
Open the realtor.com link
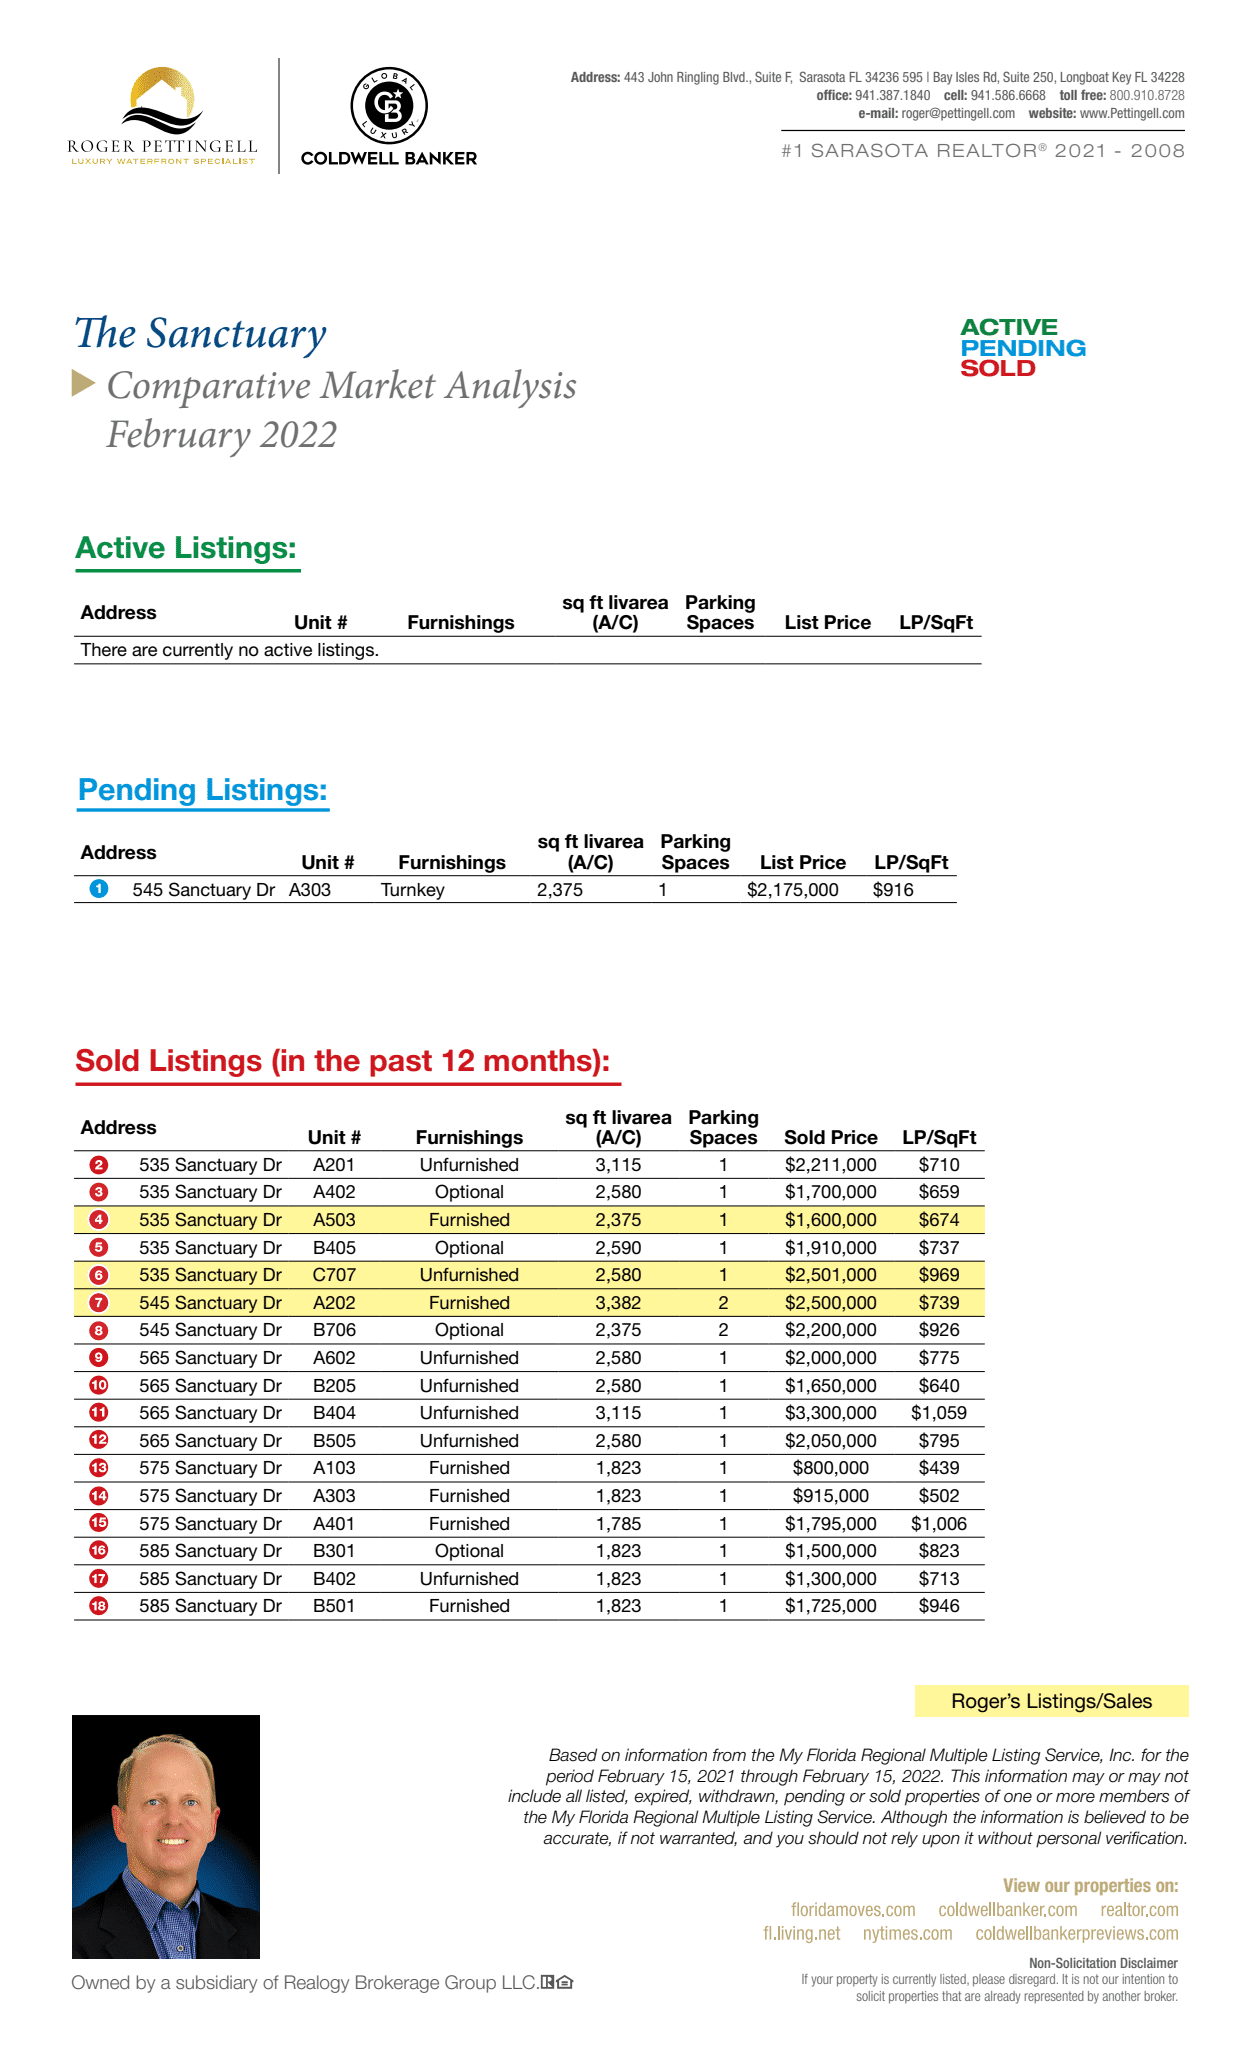point(1139,1910)
